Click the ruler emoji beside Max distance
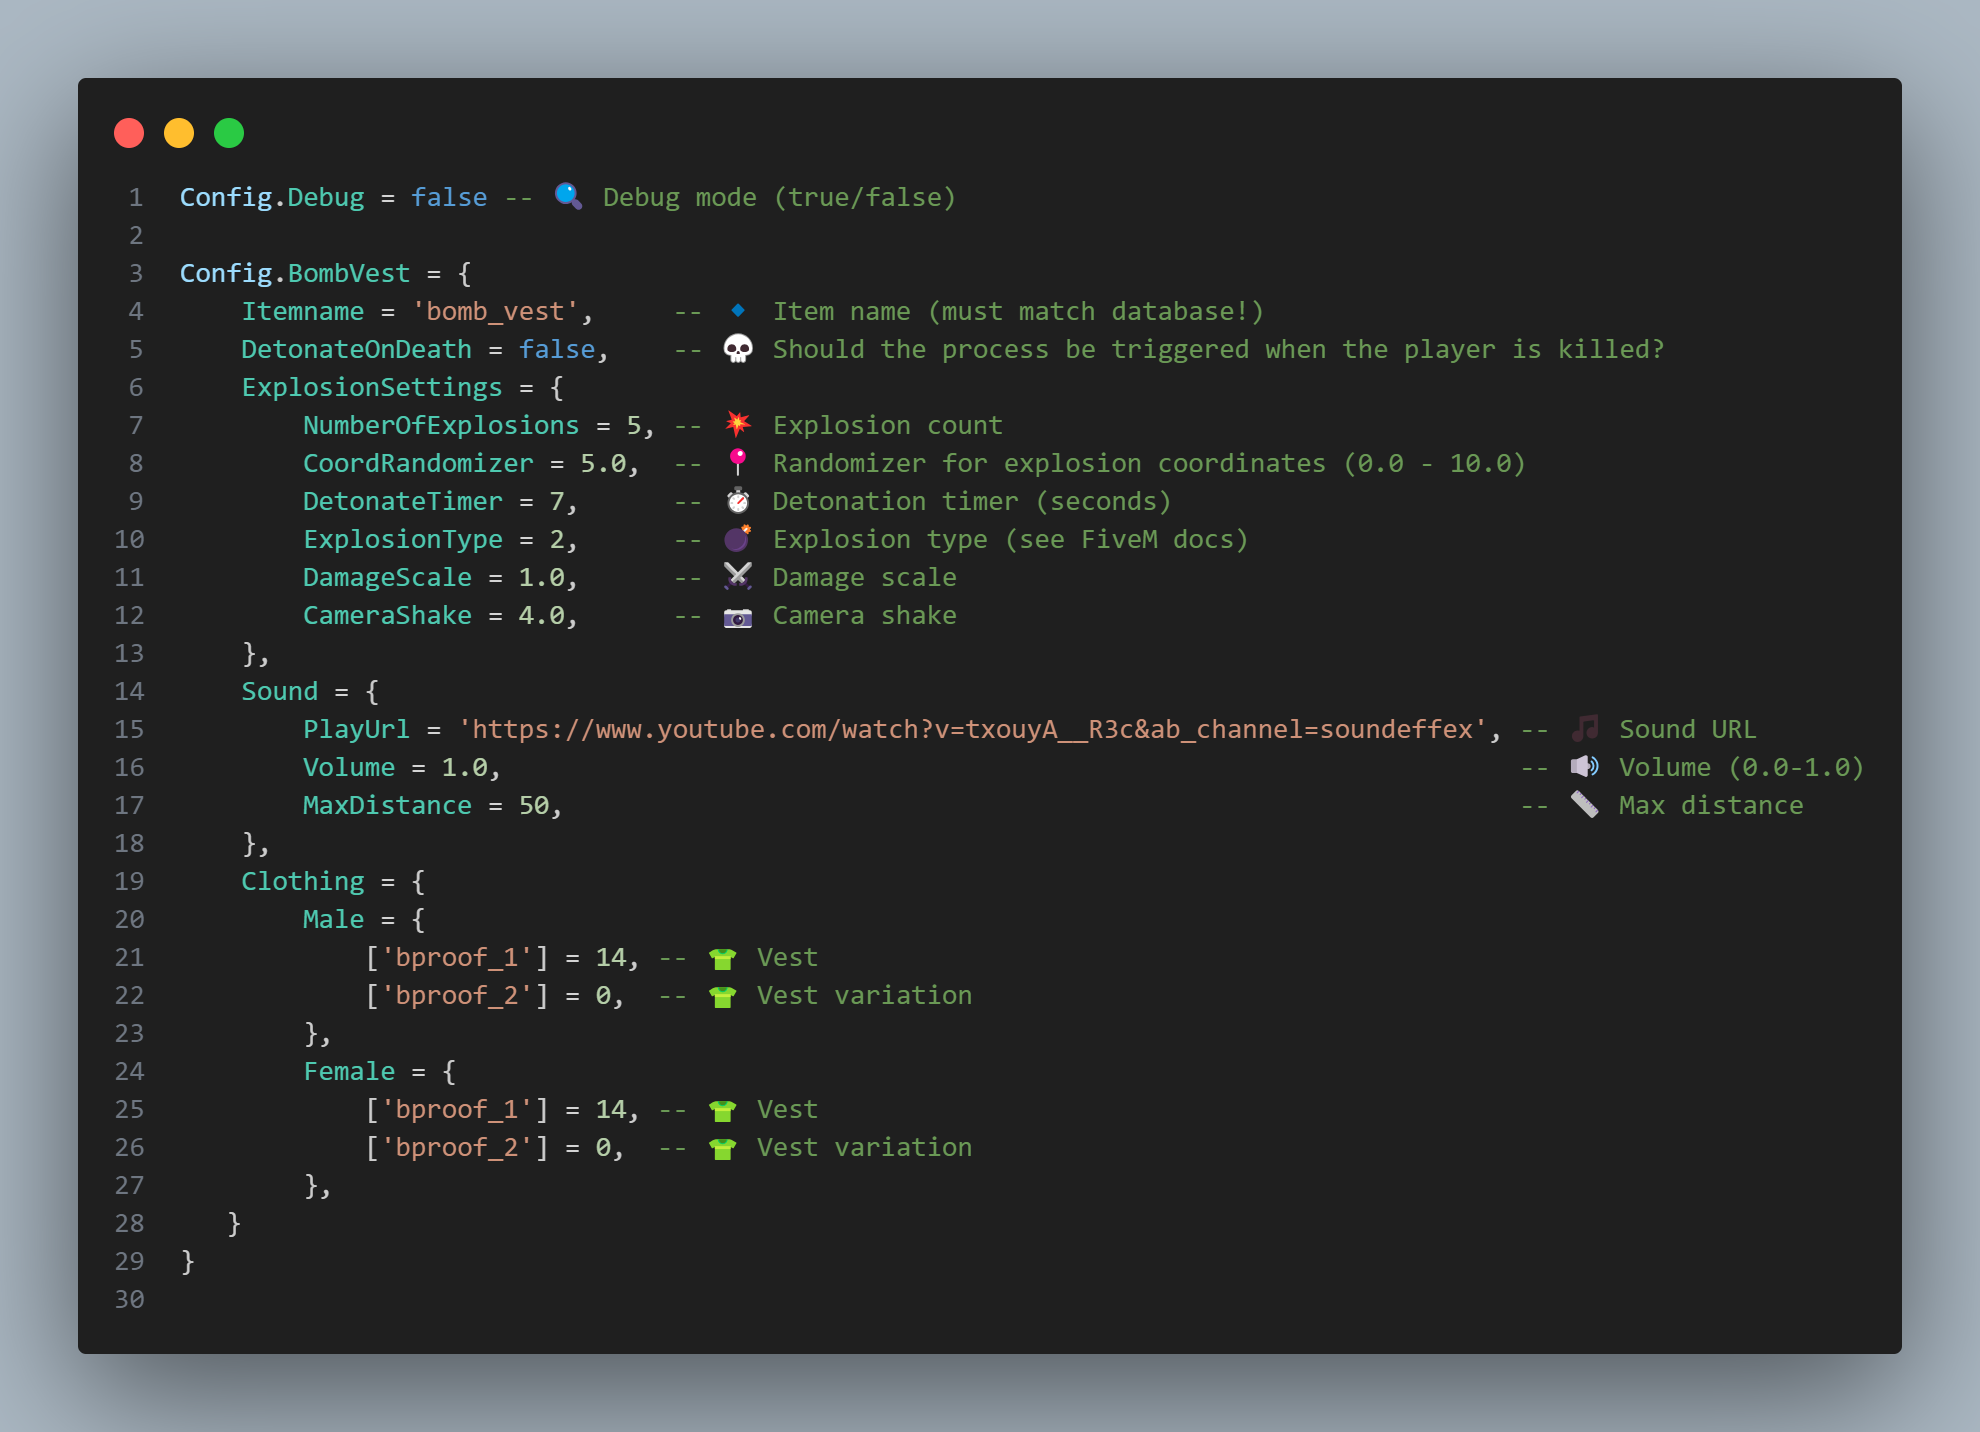 pos(1585,804)
